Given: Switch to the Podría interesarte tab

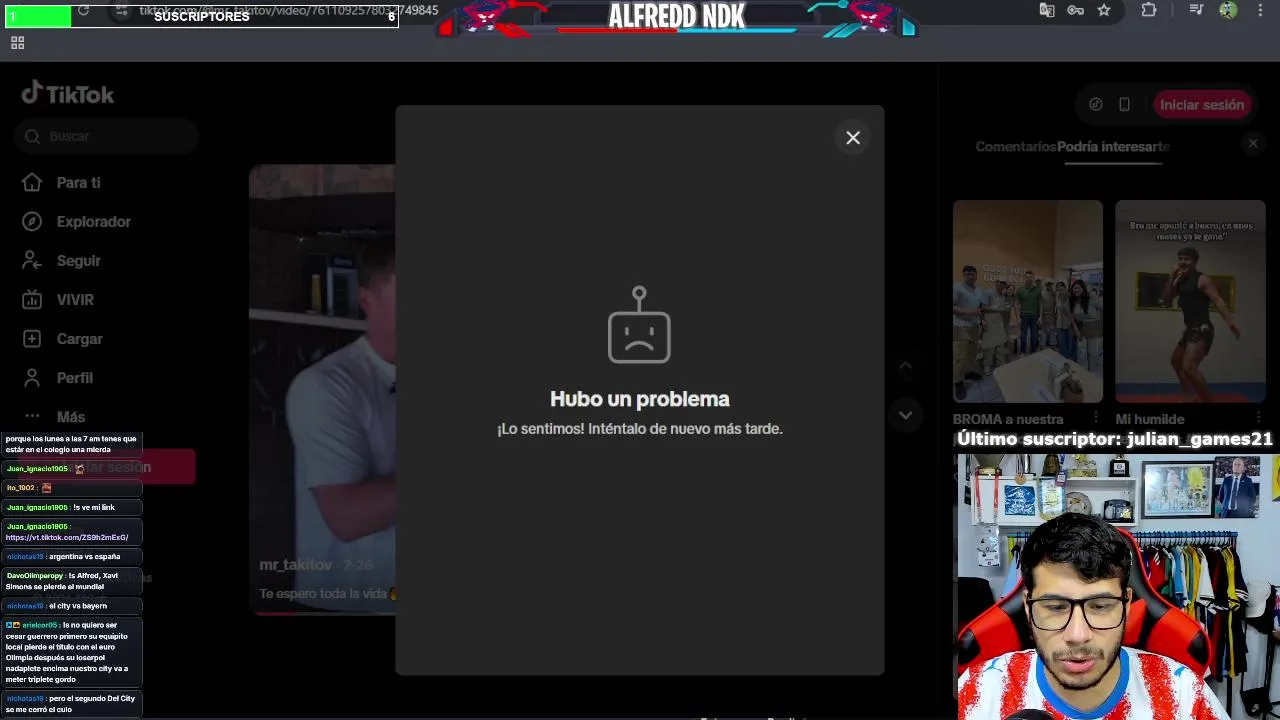Looking at the screenshot, I should tap(1113, 146).
